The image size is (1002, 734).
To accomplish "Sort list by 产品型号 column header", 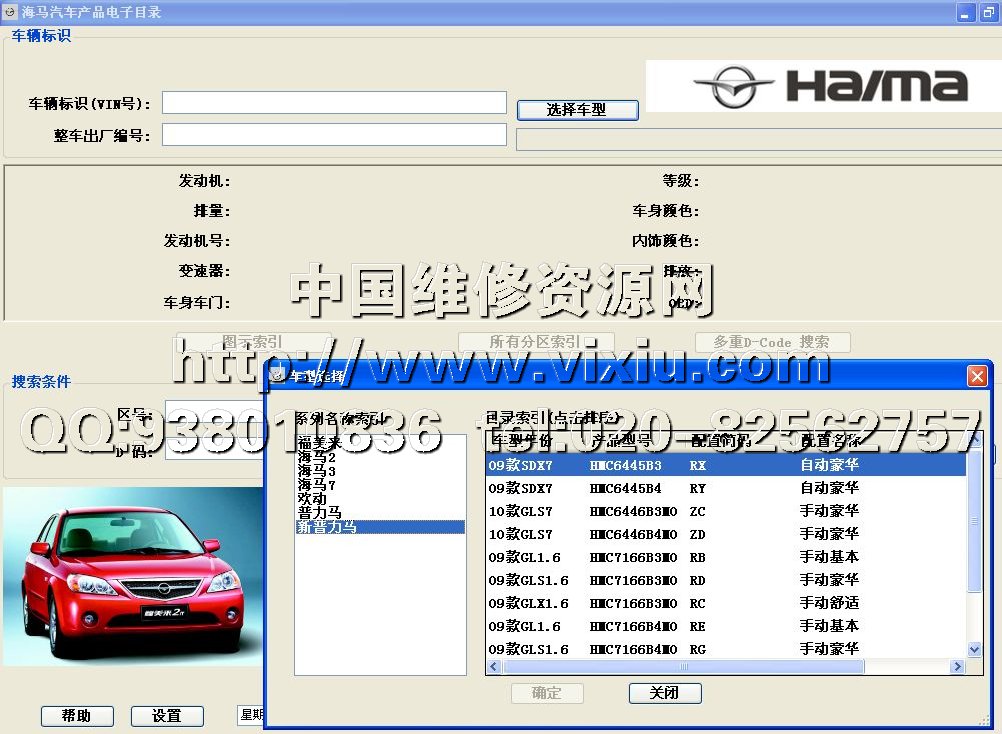I will 622,441.
